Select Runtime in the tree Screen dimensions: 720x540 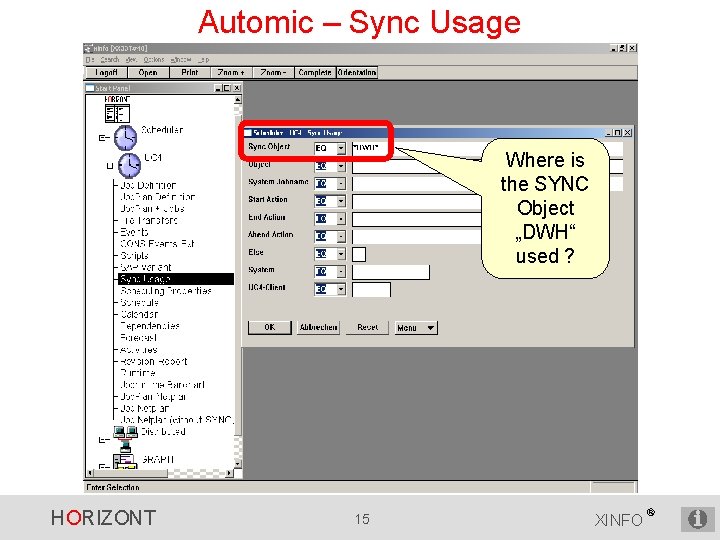[x=138, y=373]
